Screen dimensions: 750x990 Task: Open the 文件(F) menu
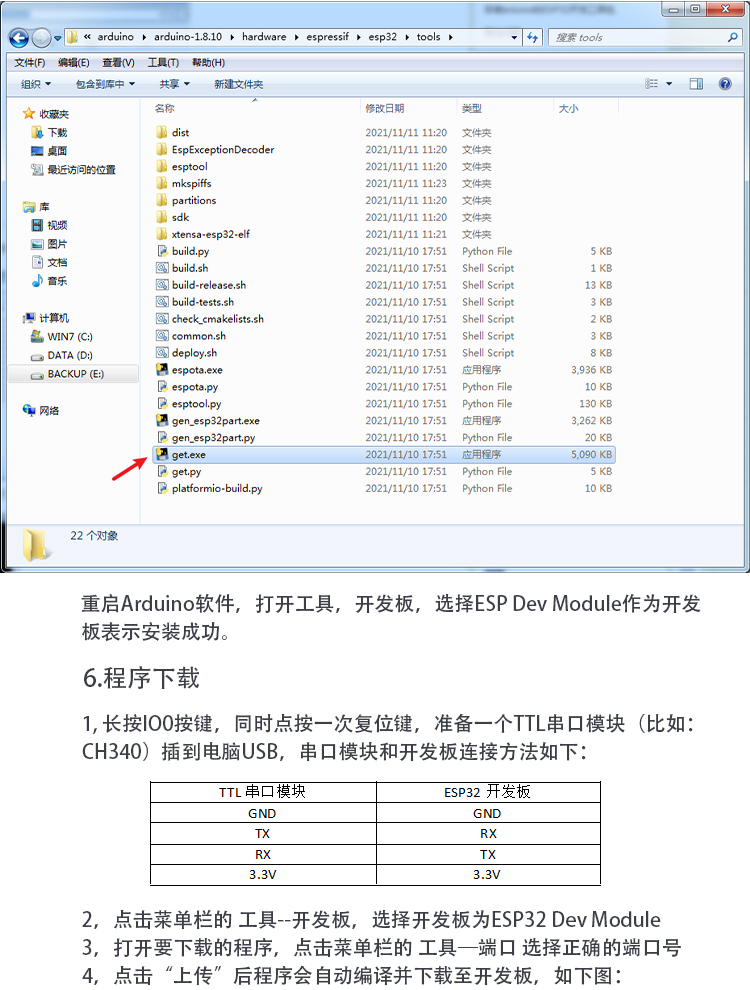[30, 62]
